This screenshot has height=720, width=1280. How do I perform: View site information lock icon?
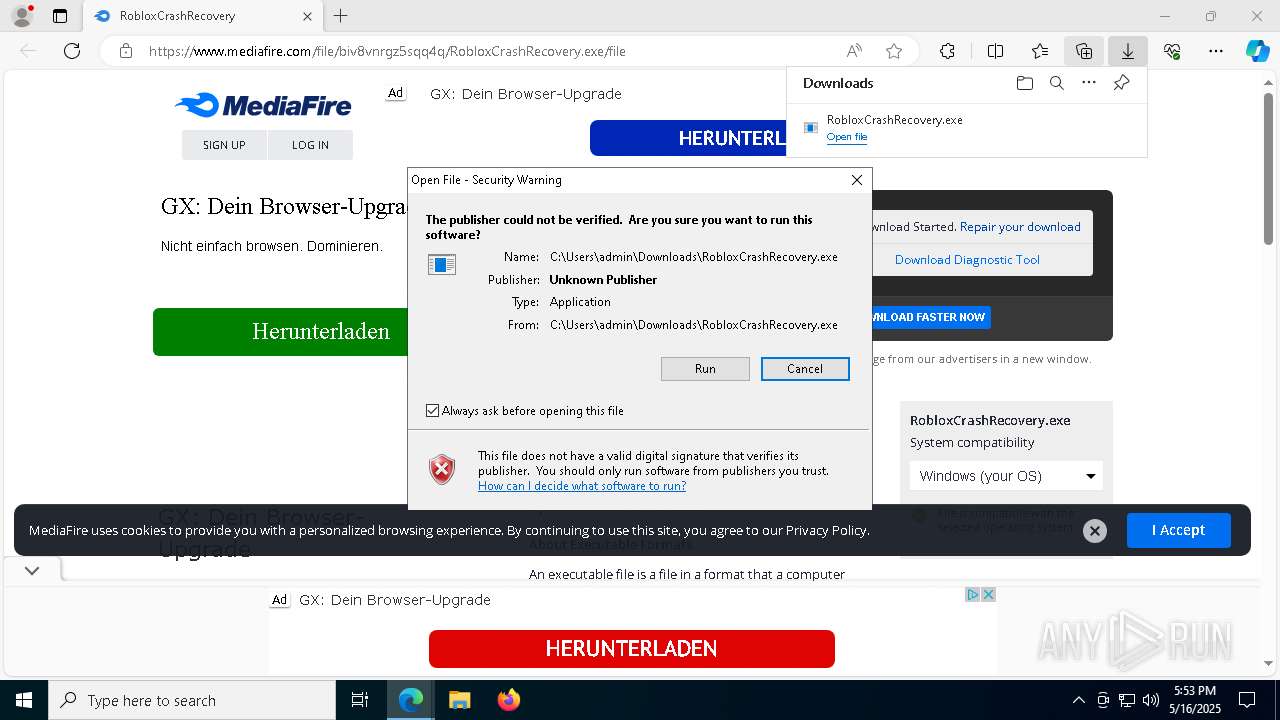click(x=126, y=51)
